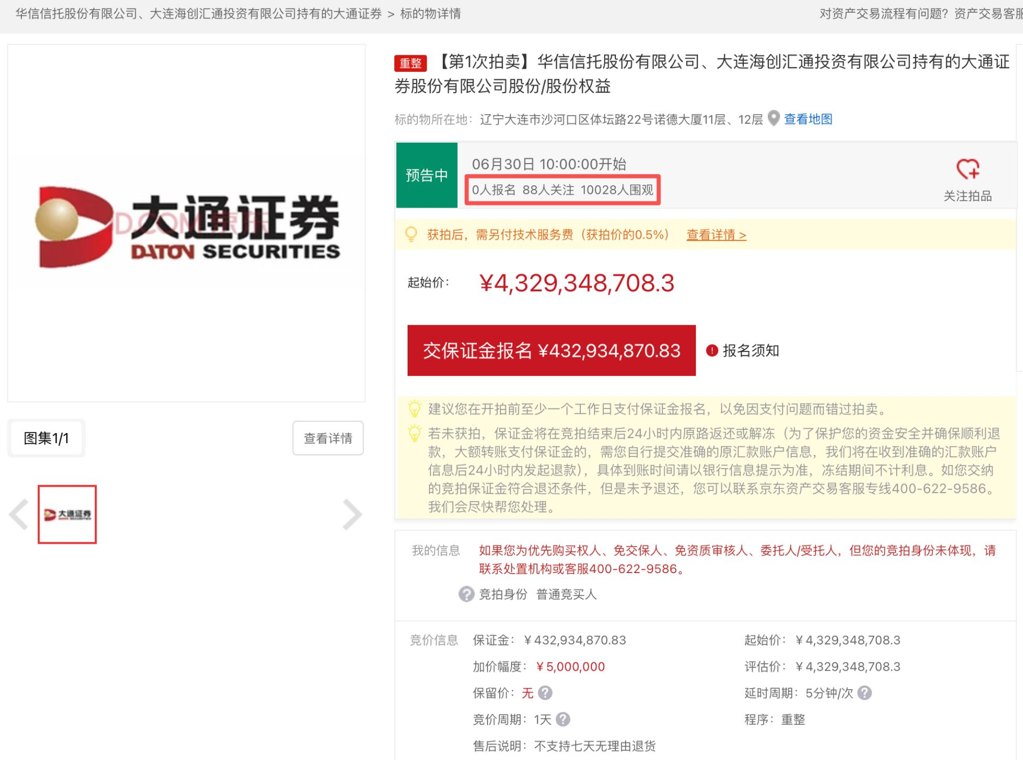Click the red exclamation icon beside 报名须知
This screenshot has width=1023, height=760.
712,350
